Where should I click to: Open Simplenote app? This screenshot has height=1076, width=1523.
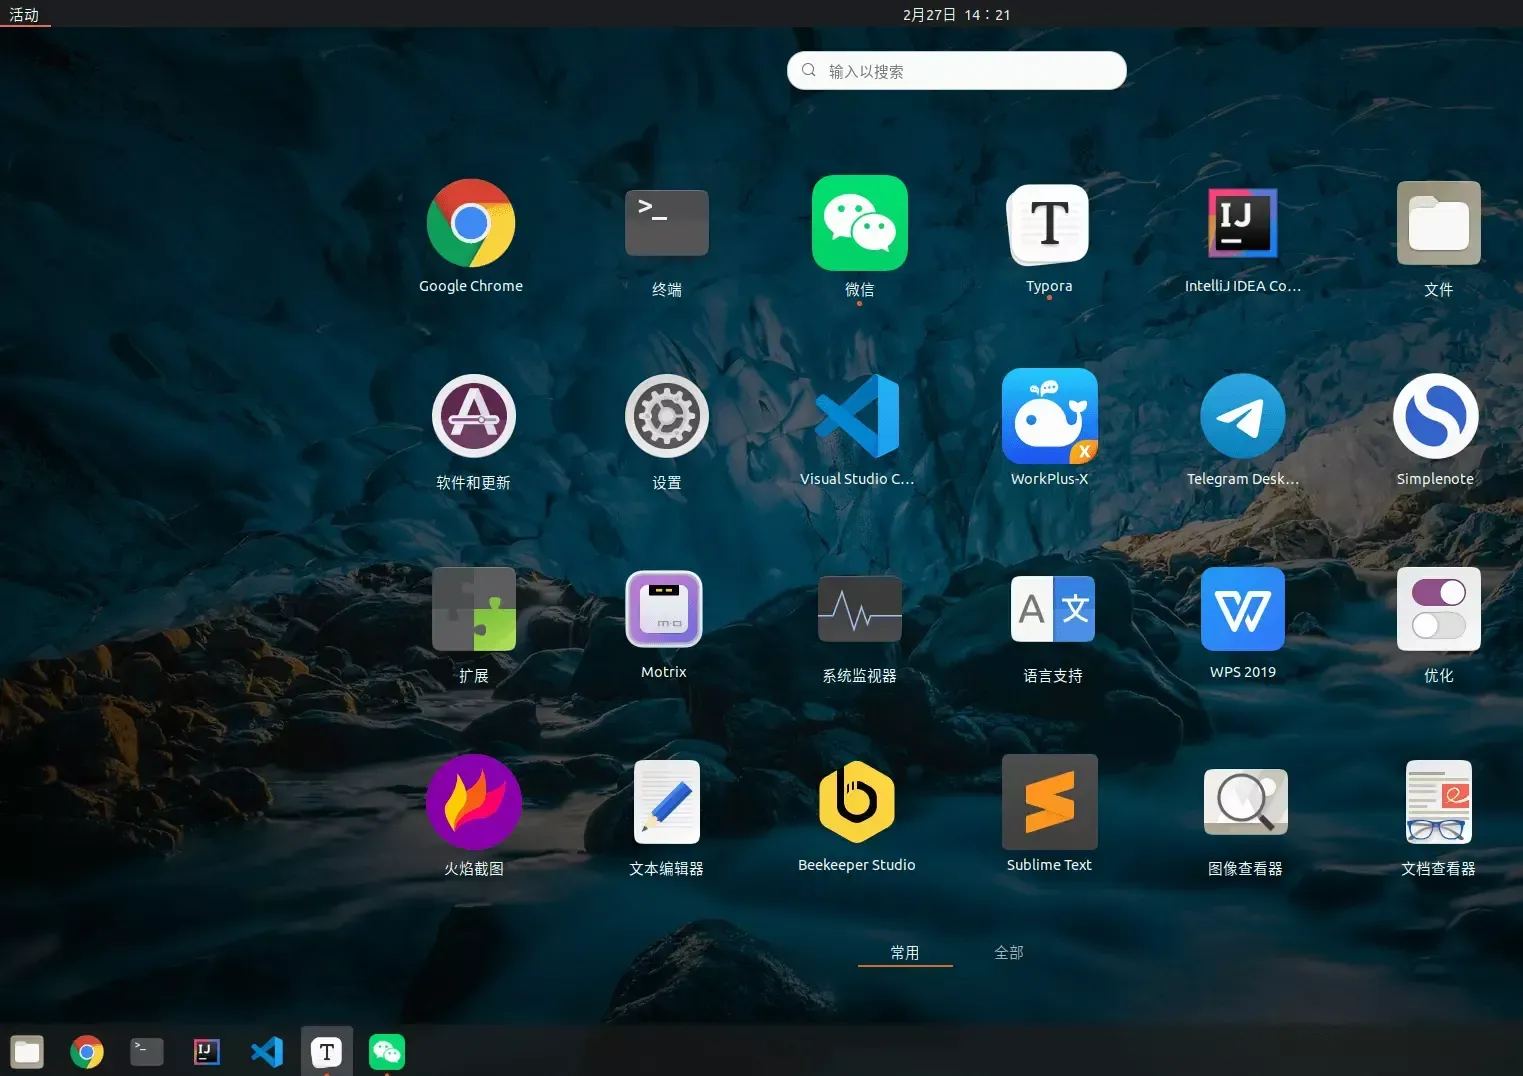pyautogui.click(x=1436, y=416)
